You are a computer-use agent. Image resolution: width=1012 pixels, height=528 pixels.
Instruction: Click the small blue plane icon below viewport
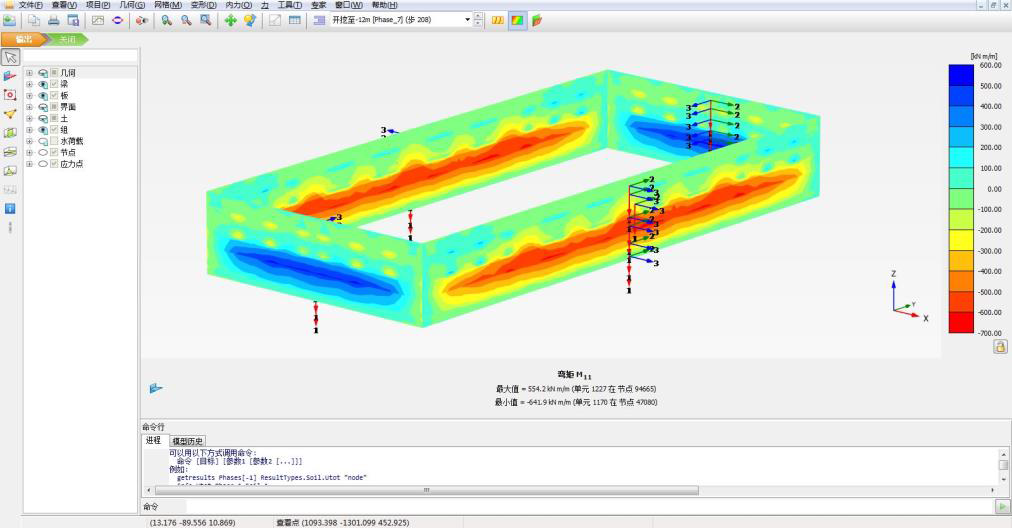click(156, 388)
